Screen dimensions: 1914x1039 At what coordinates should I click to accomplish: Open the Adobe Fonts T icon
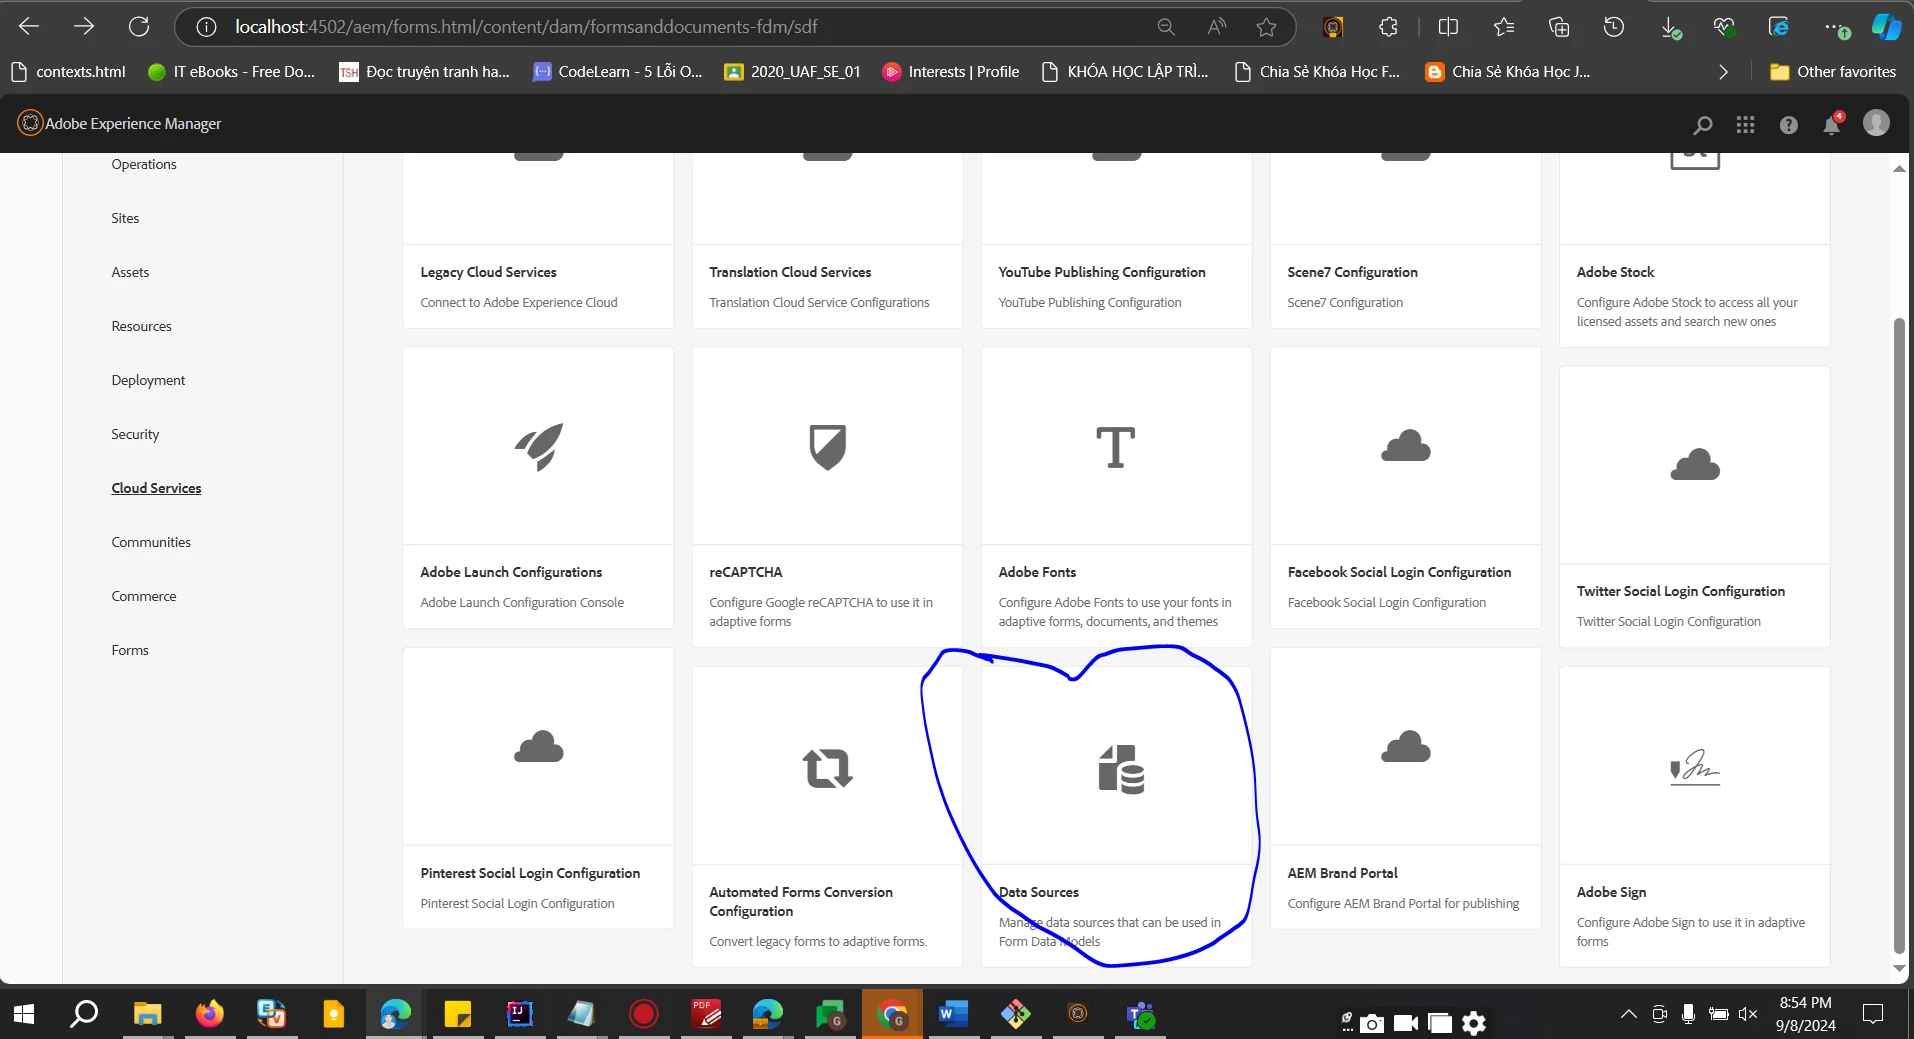tap(1116, 446)
